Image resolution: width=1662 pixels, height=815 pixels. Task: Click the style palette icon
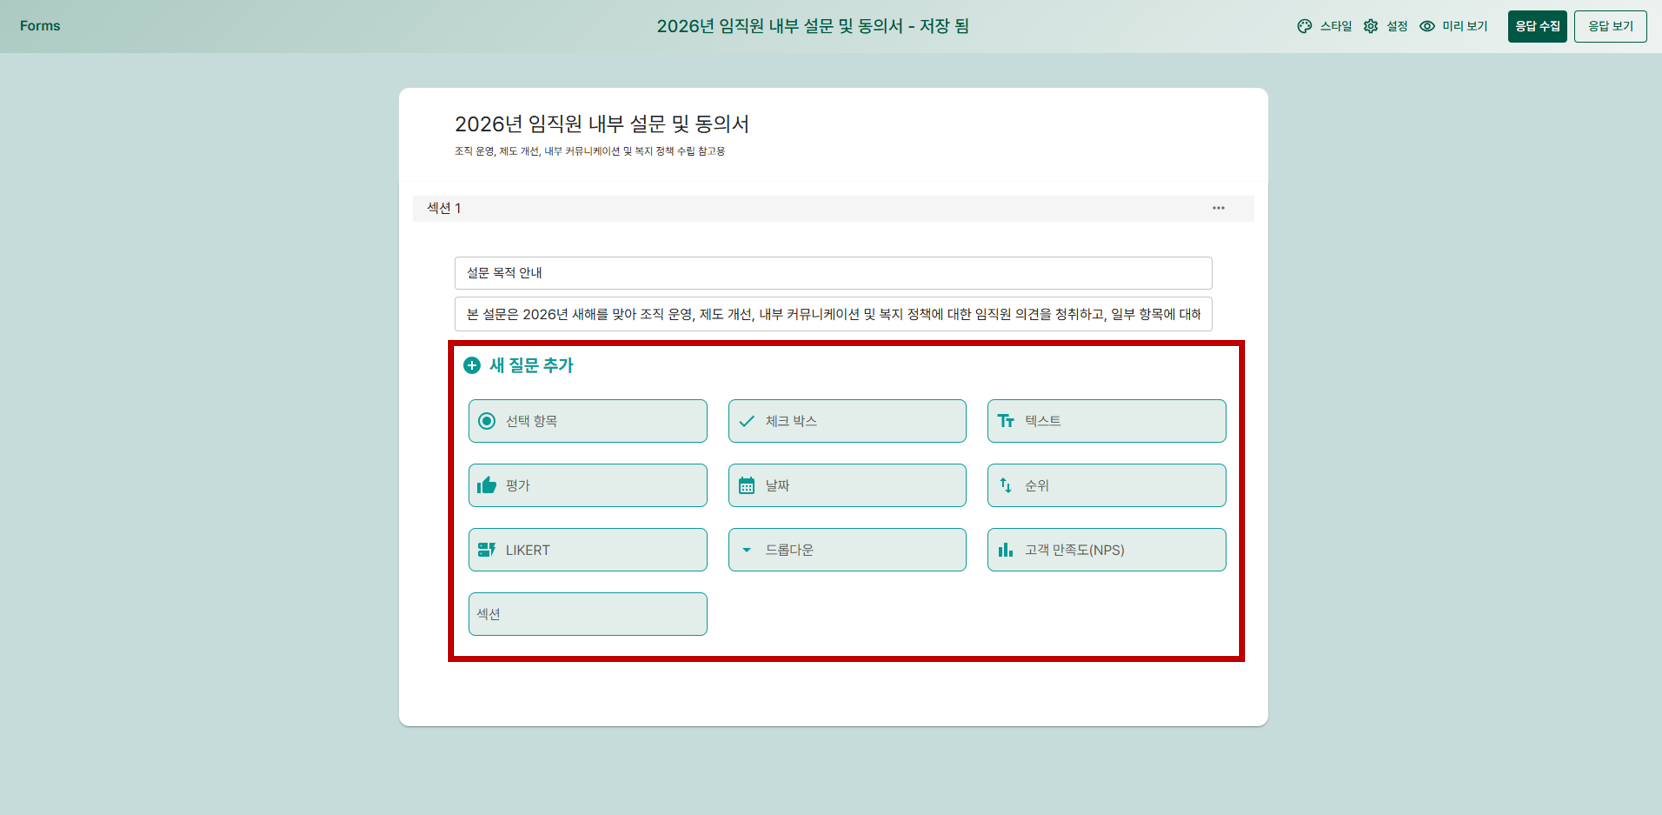[x=1304, y=26]
